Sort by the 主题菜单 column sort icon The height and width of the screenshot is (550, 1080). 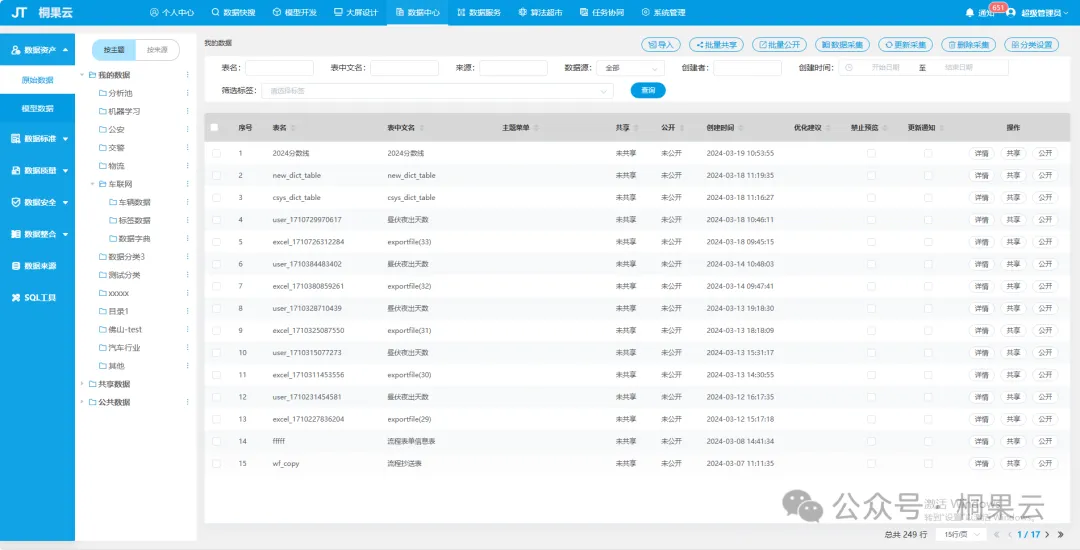pyautogui.click(x=536, y=128)
